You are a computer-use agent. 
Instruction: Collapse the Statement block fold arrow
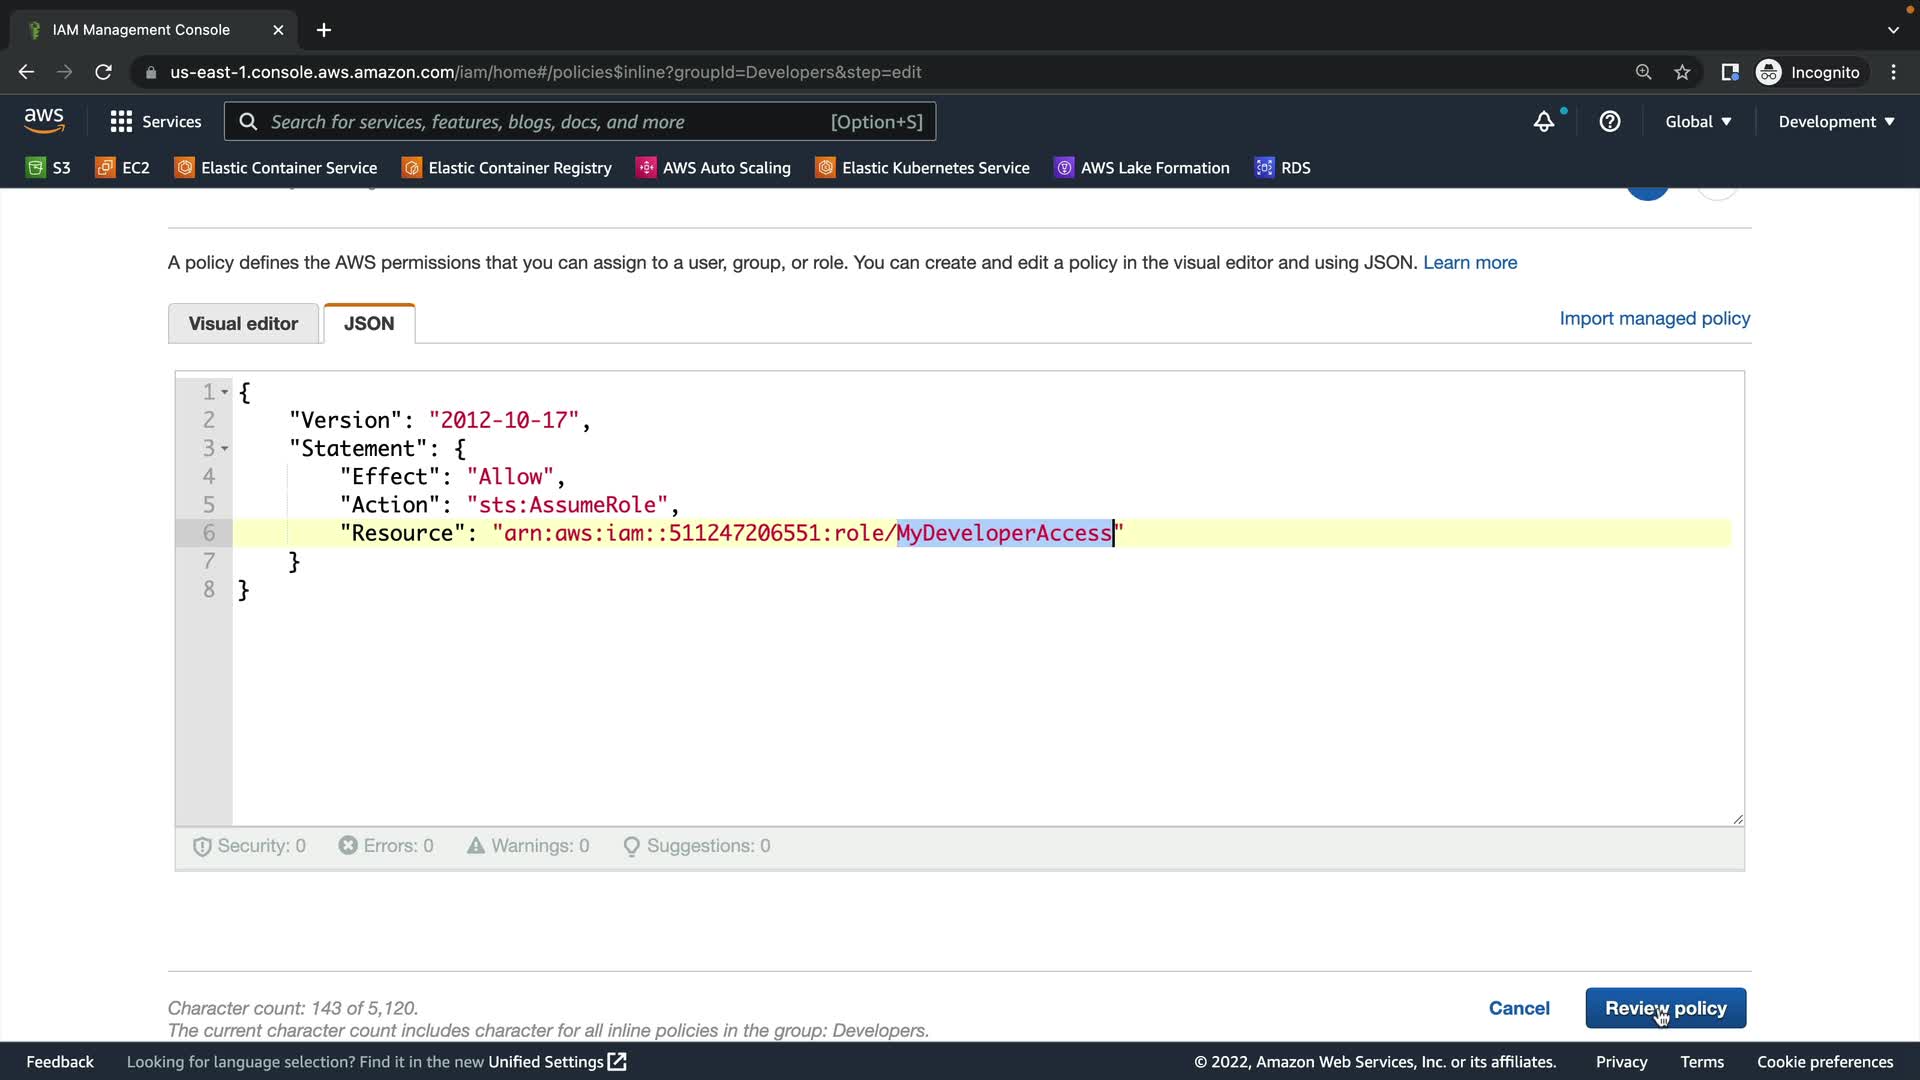pyautogui.click(x=225, y=449)
